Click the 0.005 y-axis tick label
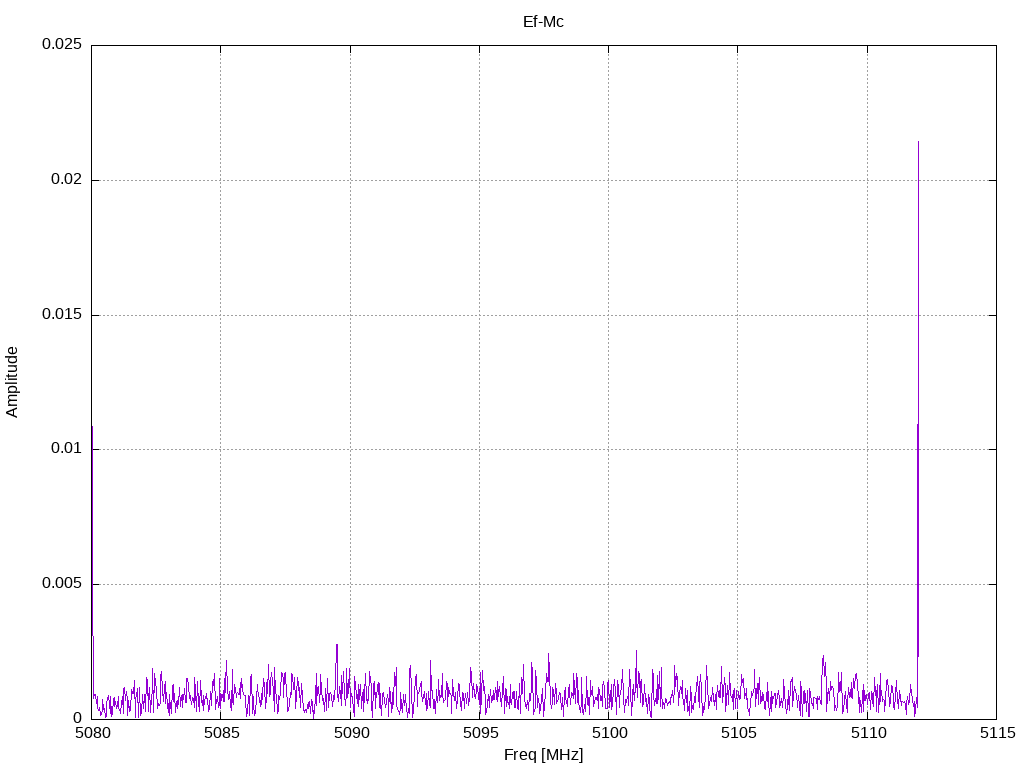 point(62,583)
